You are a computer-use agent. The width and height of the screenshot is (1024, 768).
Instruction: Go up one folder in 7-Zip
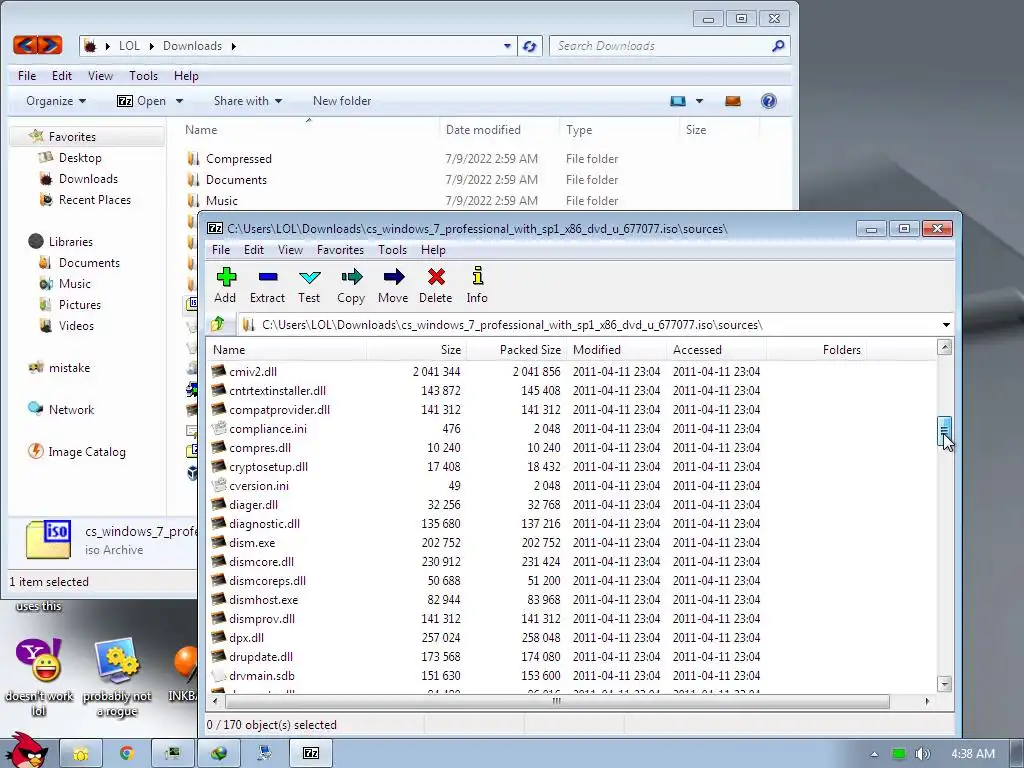(x=218, y=324)
